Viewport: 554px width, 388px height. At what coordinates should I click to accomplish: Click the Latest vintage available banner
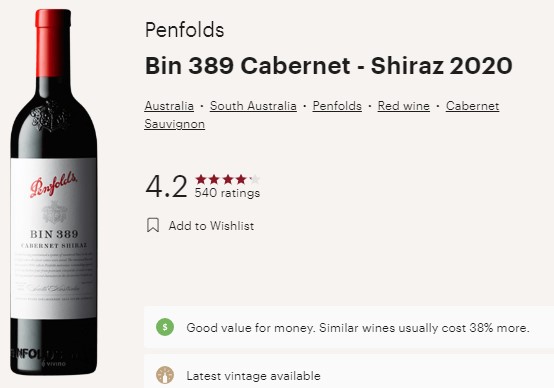coord(349,371)
